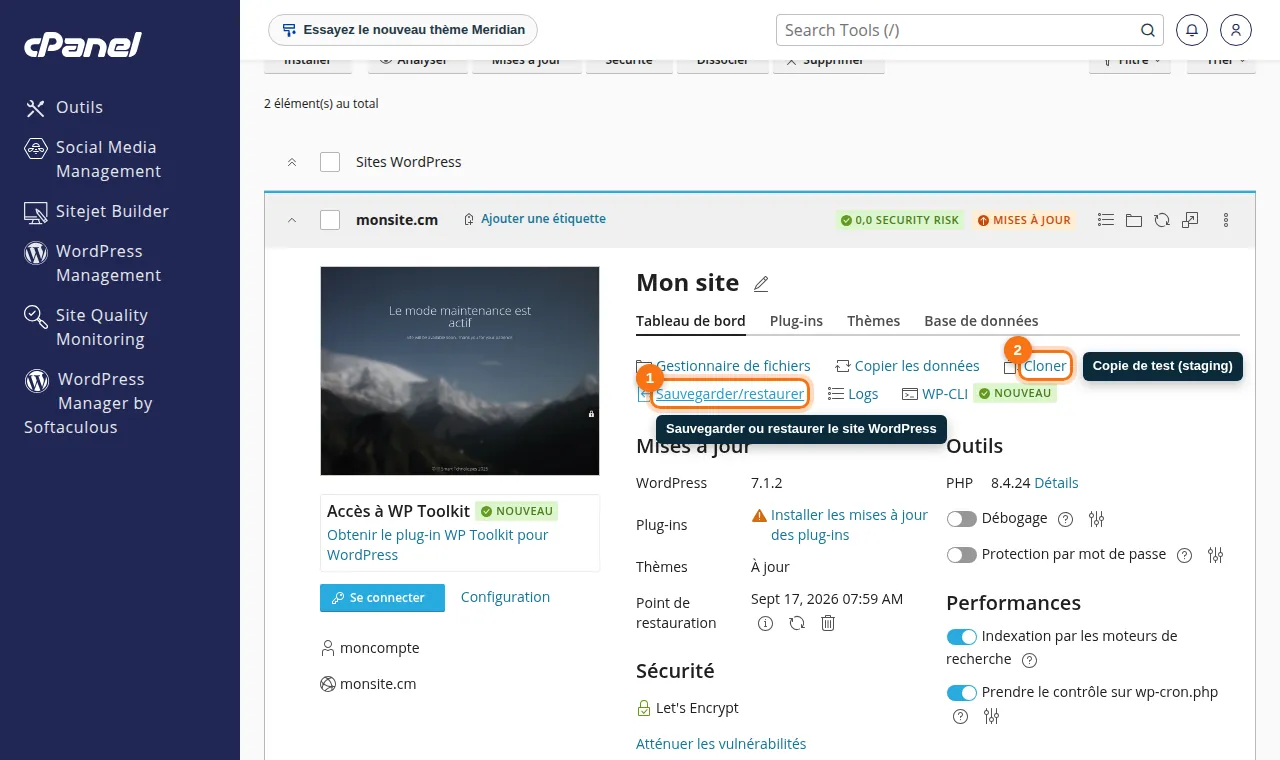Check the monsite.cm site checkbox
Image resolution: width=1280 pixels, height=760 pixels.
[330, 220]
